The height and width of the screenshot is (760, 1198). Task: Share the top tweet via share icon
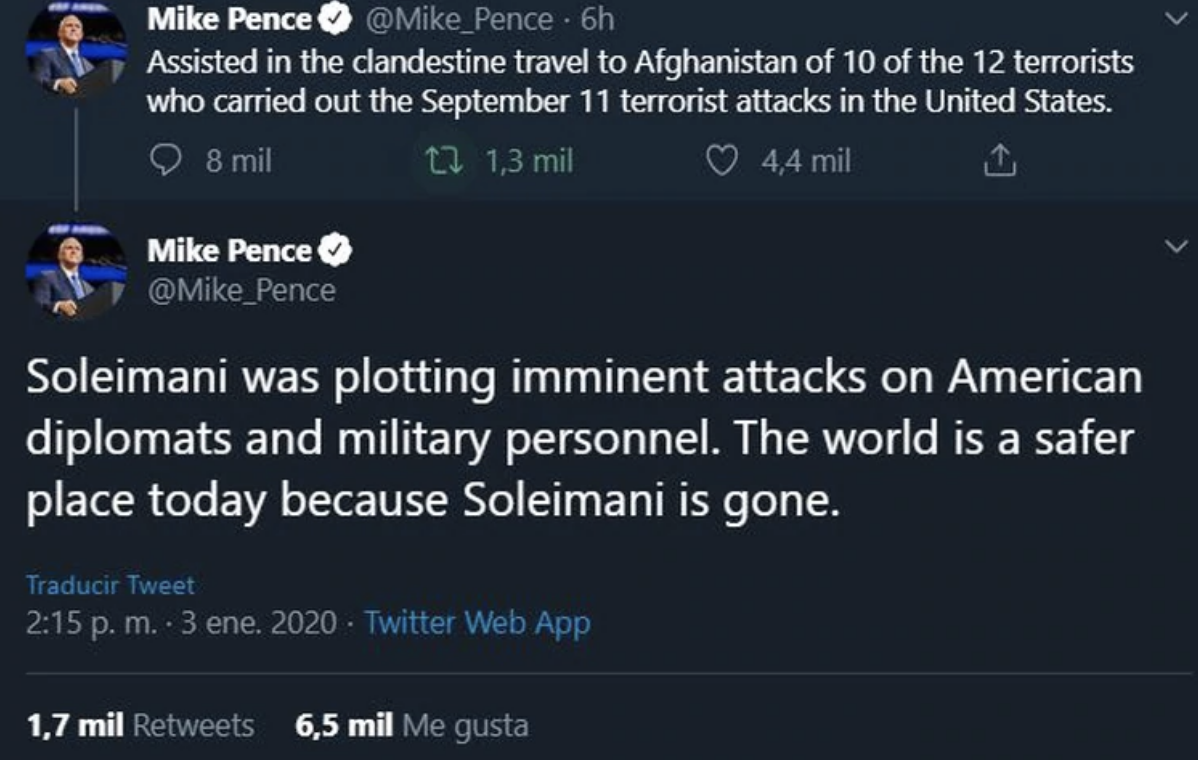[x=1001, y=161]
